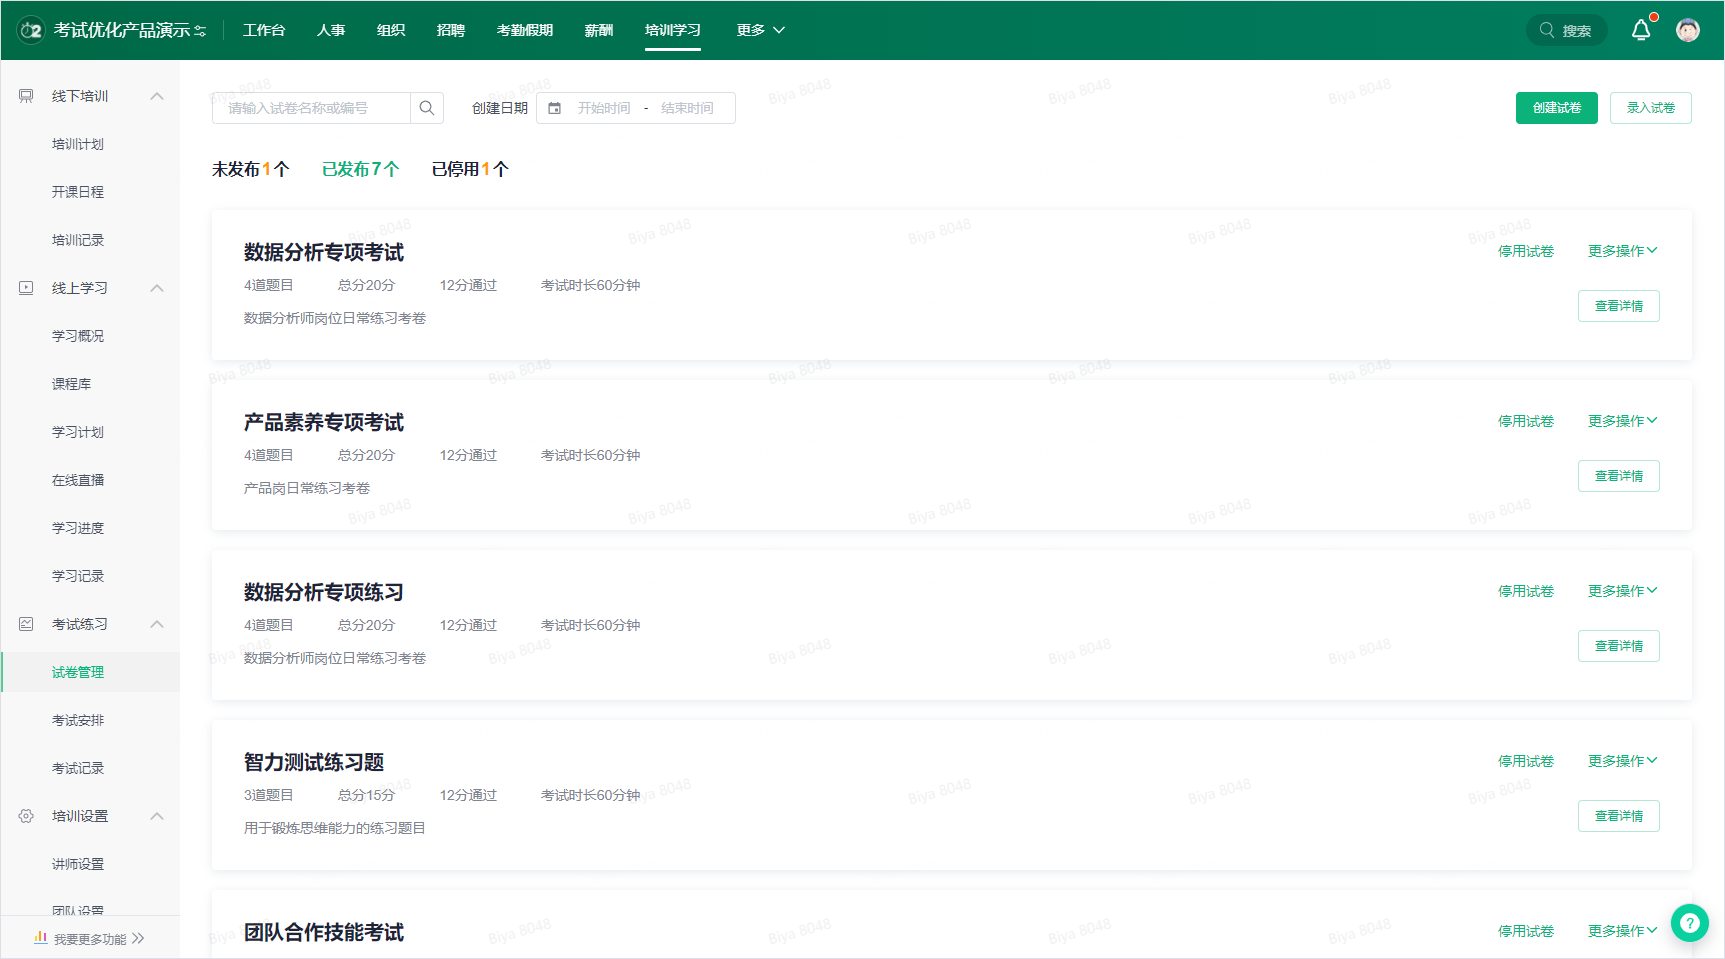Click the 考试练习 sidebar icon

pyautogui.click(x=26, y=624)
